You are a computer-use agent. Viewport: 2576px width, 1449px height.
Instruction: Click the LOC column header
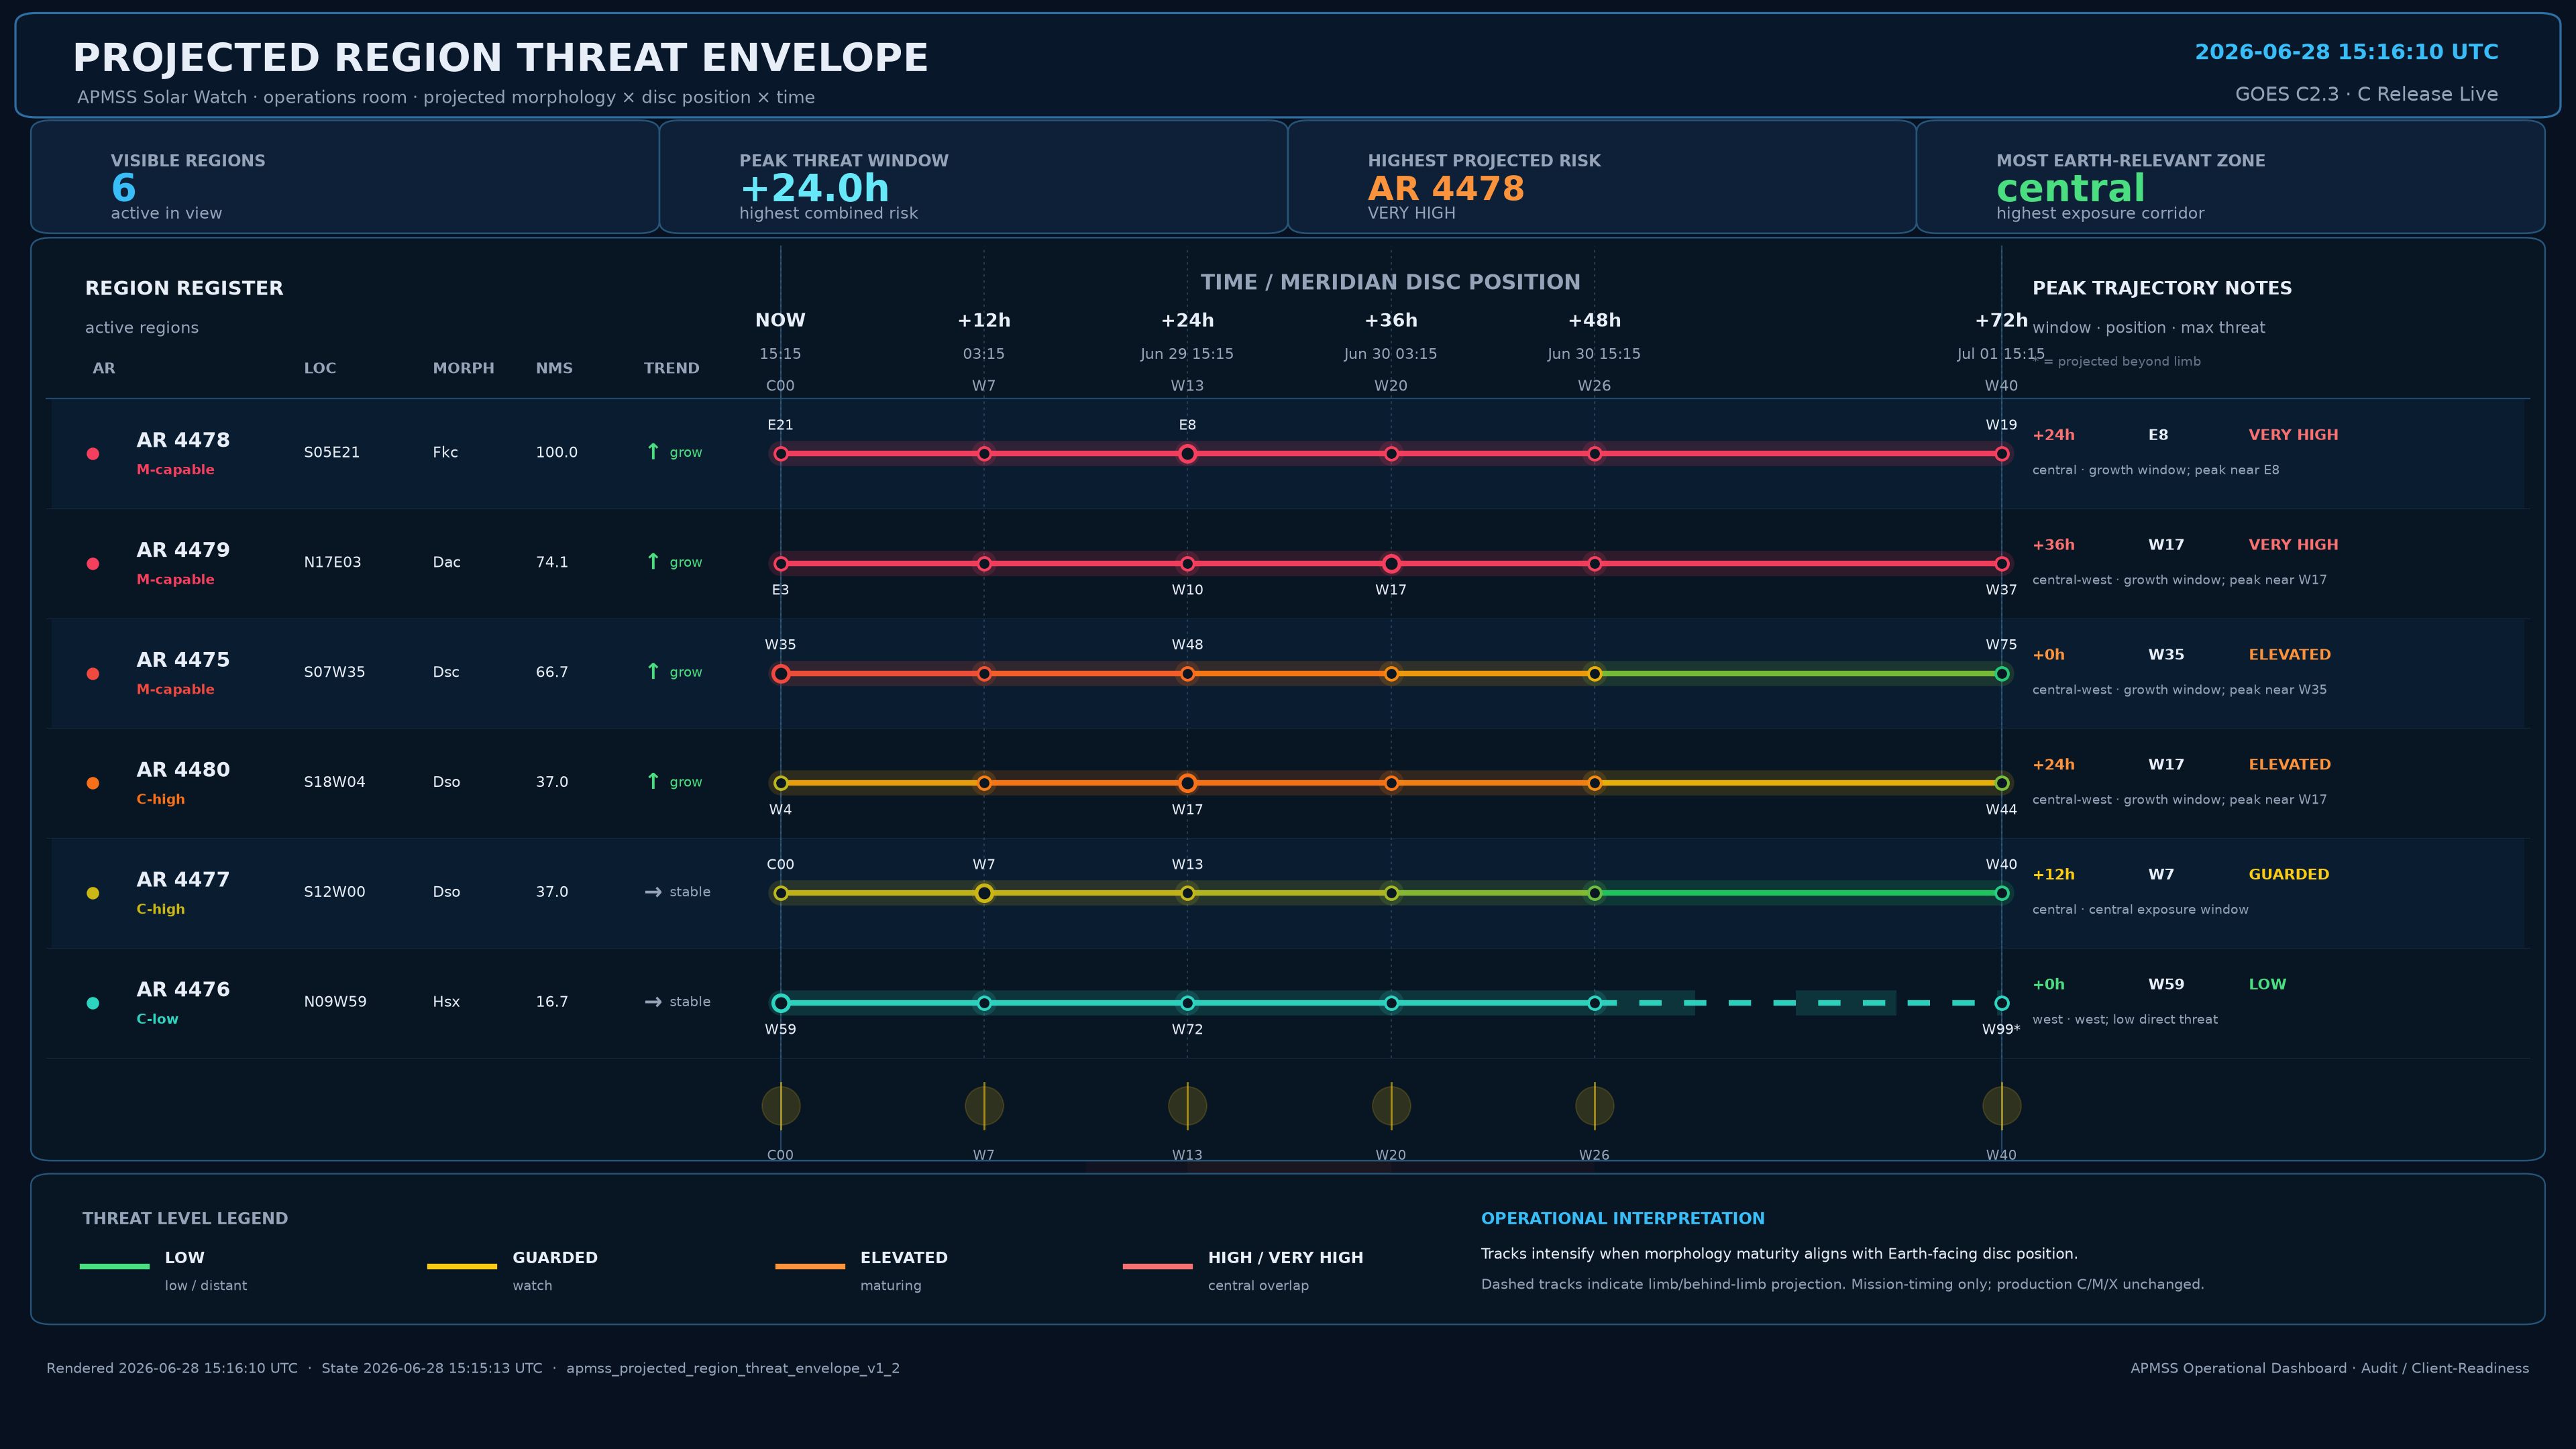point(320,368)
